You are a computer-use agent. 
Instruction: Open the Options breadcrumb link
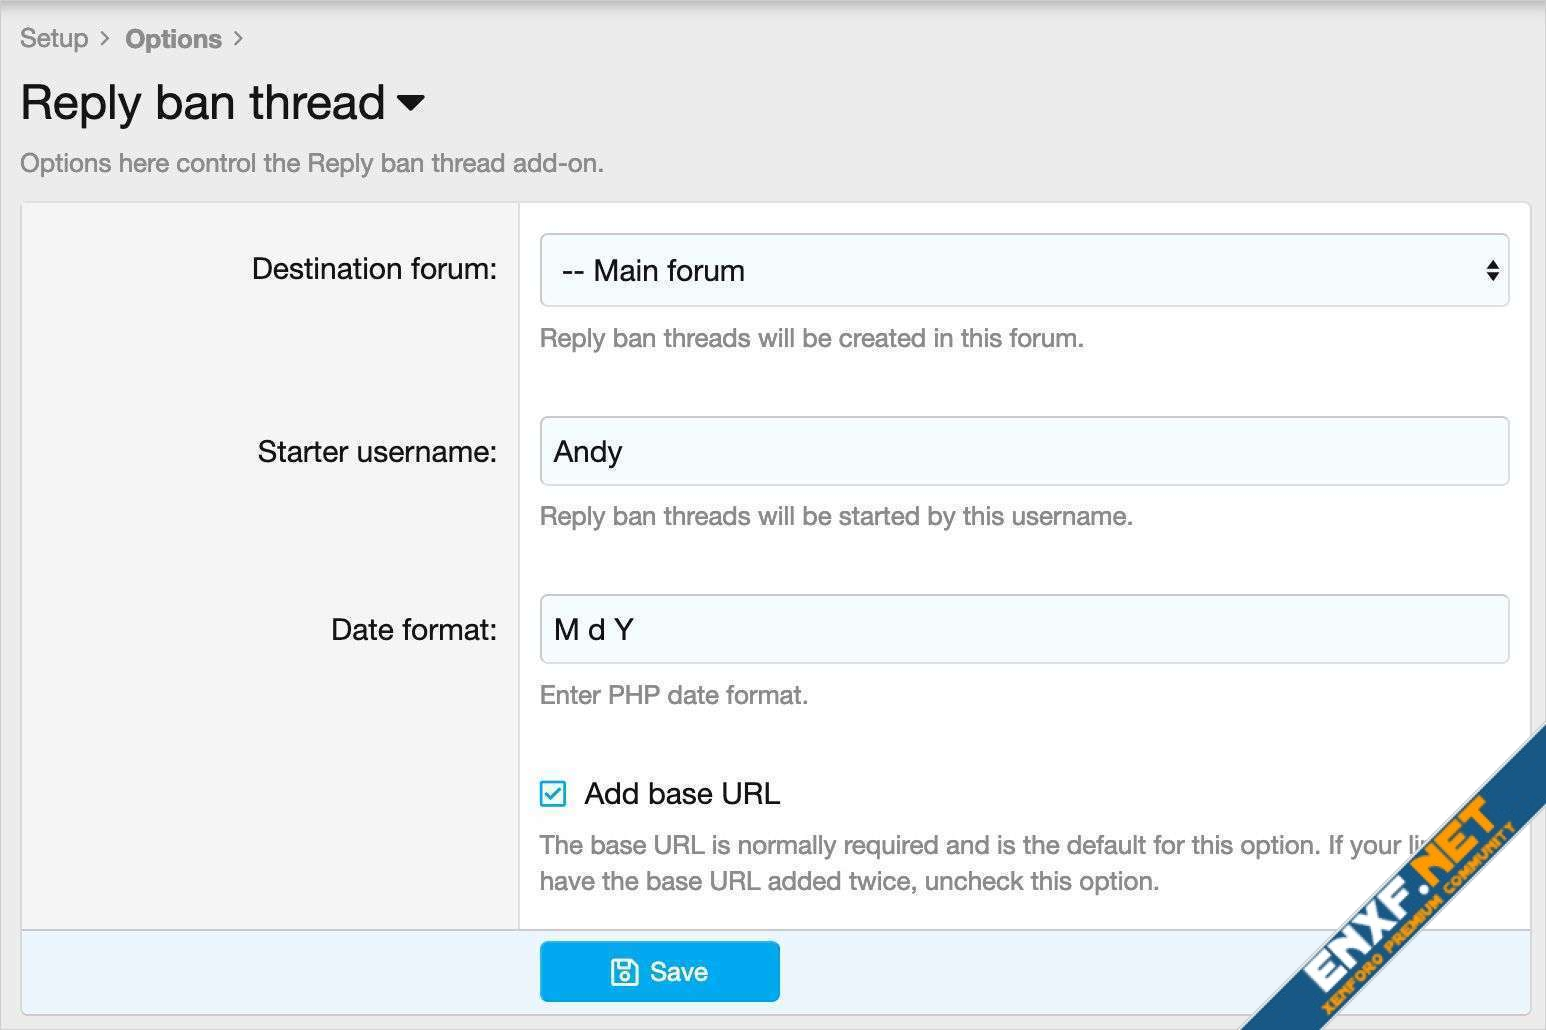pyautogui.click(x=173, y=39)
